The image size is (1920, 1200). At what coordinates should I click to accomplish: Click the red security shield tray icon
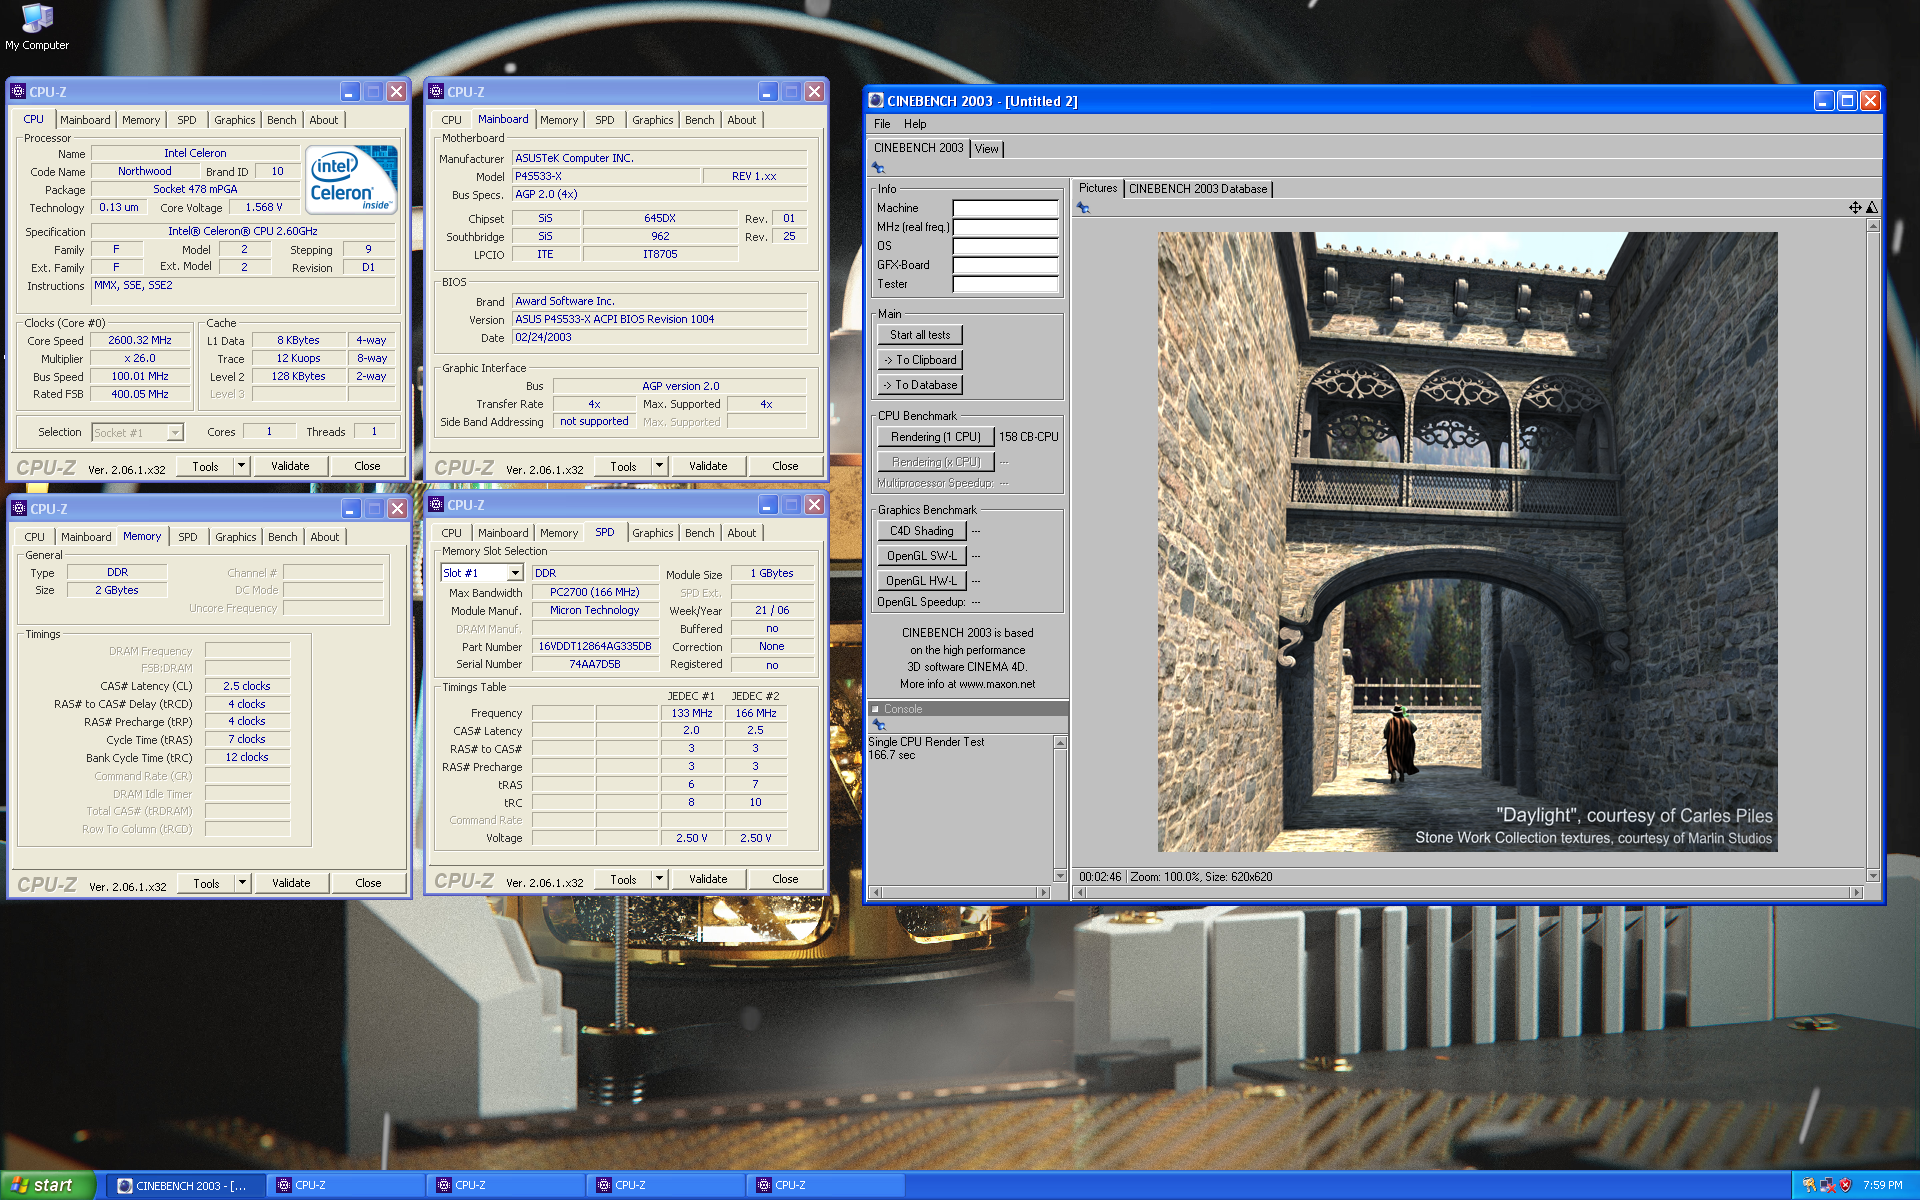tap(1846, 1185)
